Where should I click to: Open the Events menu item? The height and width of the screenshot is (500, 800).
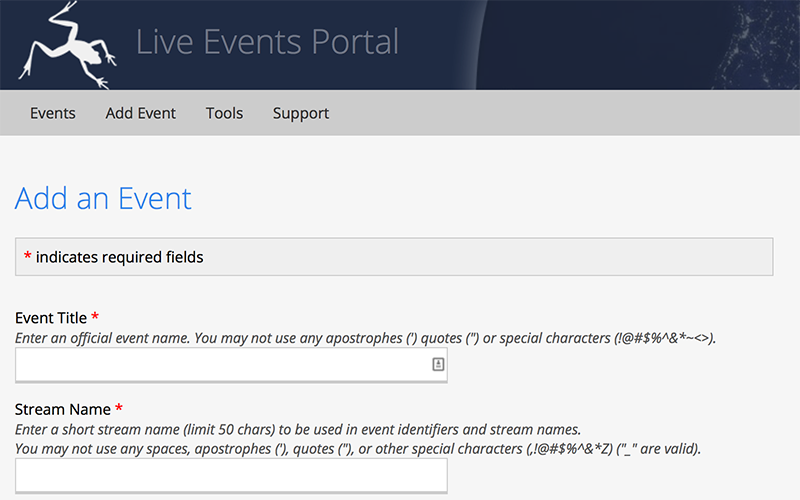(53, 113)
